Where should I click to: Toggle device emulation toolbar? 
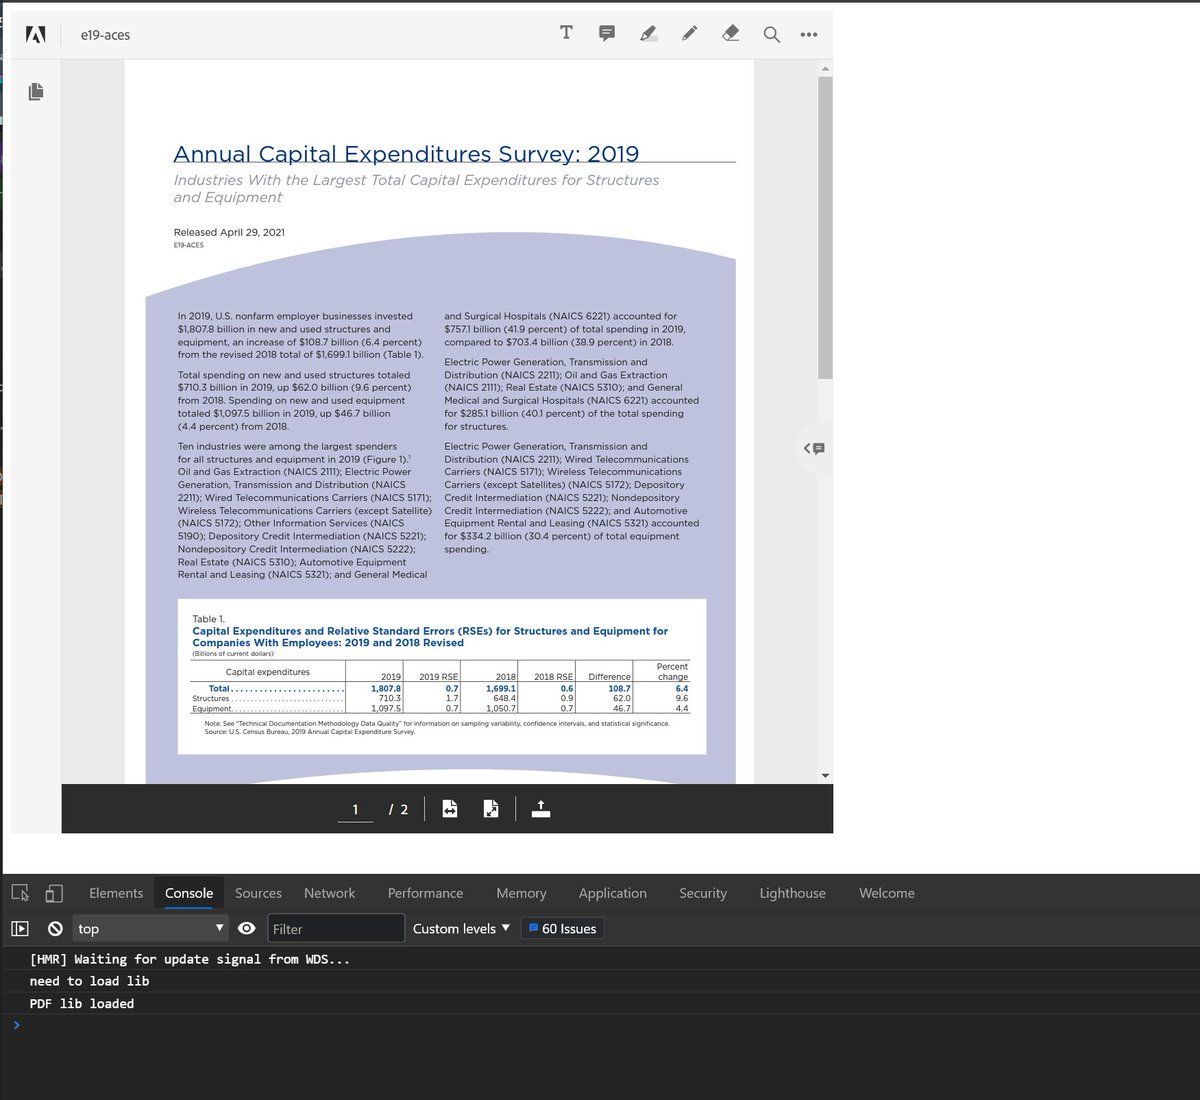coord(54,893)
